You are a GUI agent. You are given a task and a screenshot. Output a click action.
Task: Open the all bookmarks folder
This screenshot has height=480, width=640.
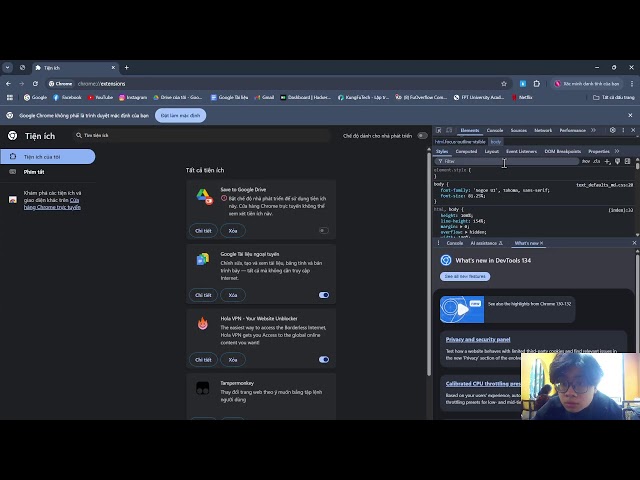(613, 98)
